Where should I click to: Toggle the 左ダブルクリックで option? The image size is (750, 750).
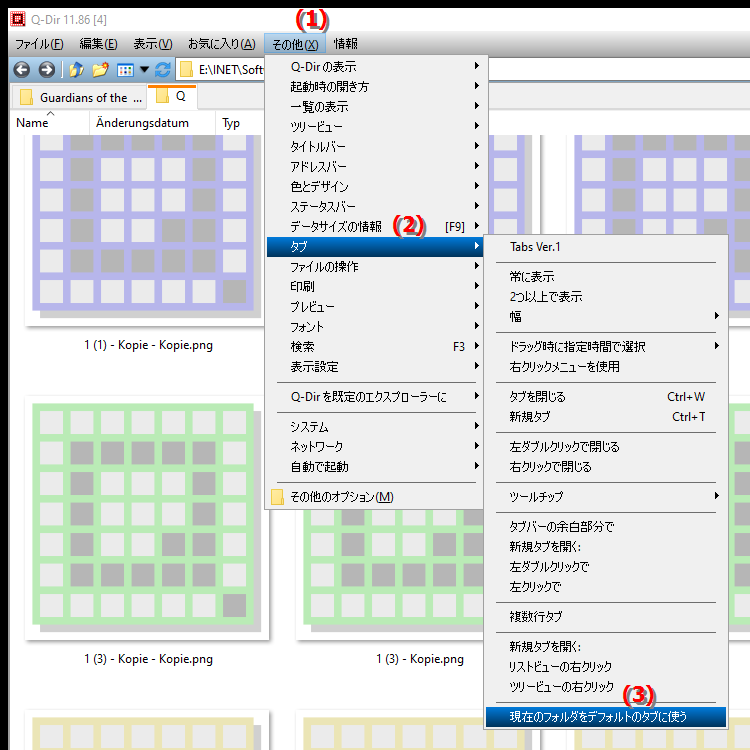pyautogui.click(x=606, y=567)
